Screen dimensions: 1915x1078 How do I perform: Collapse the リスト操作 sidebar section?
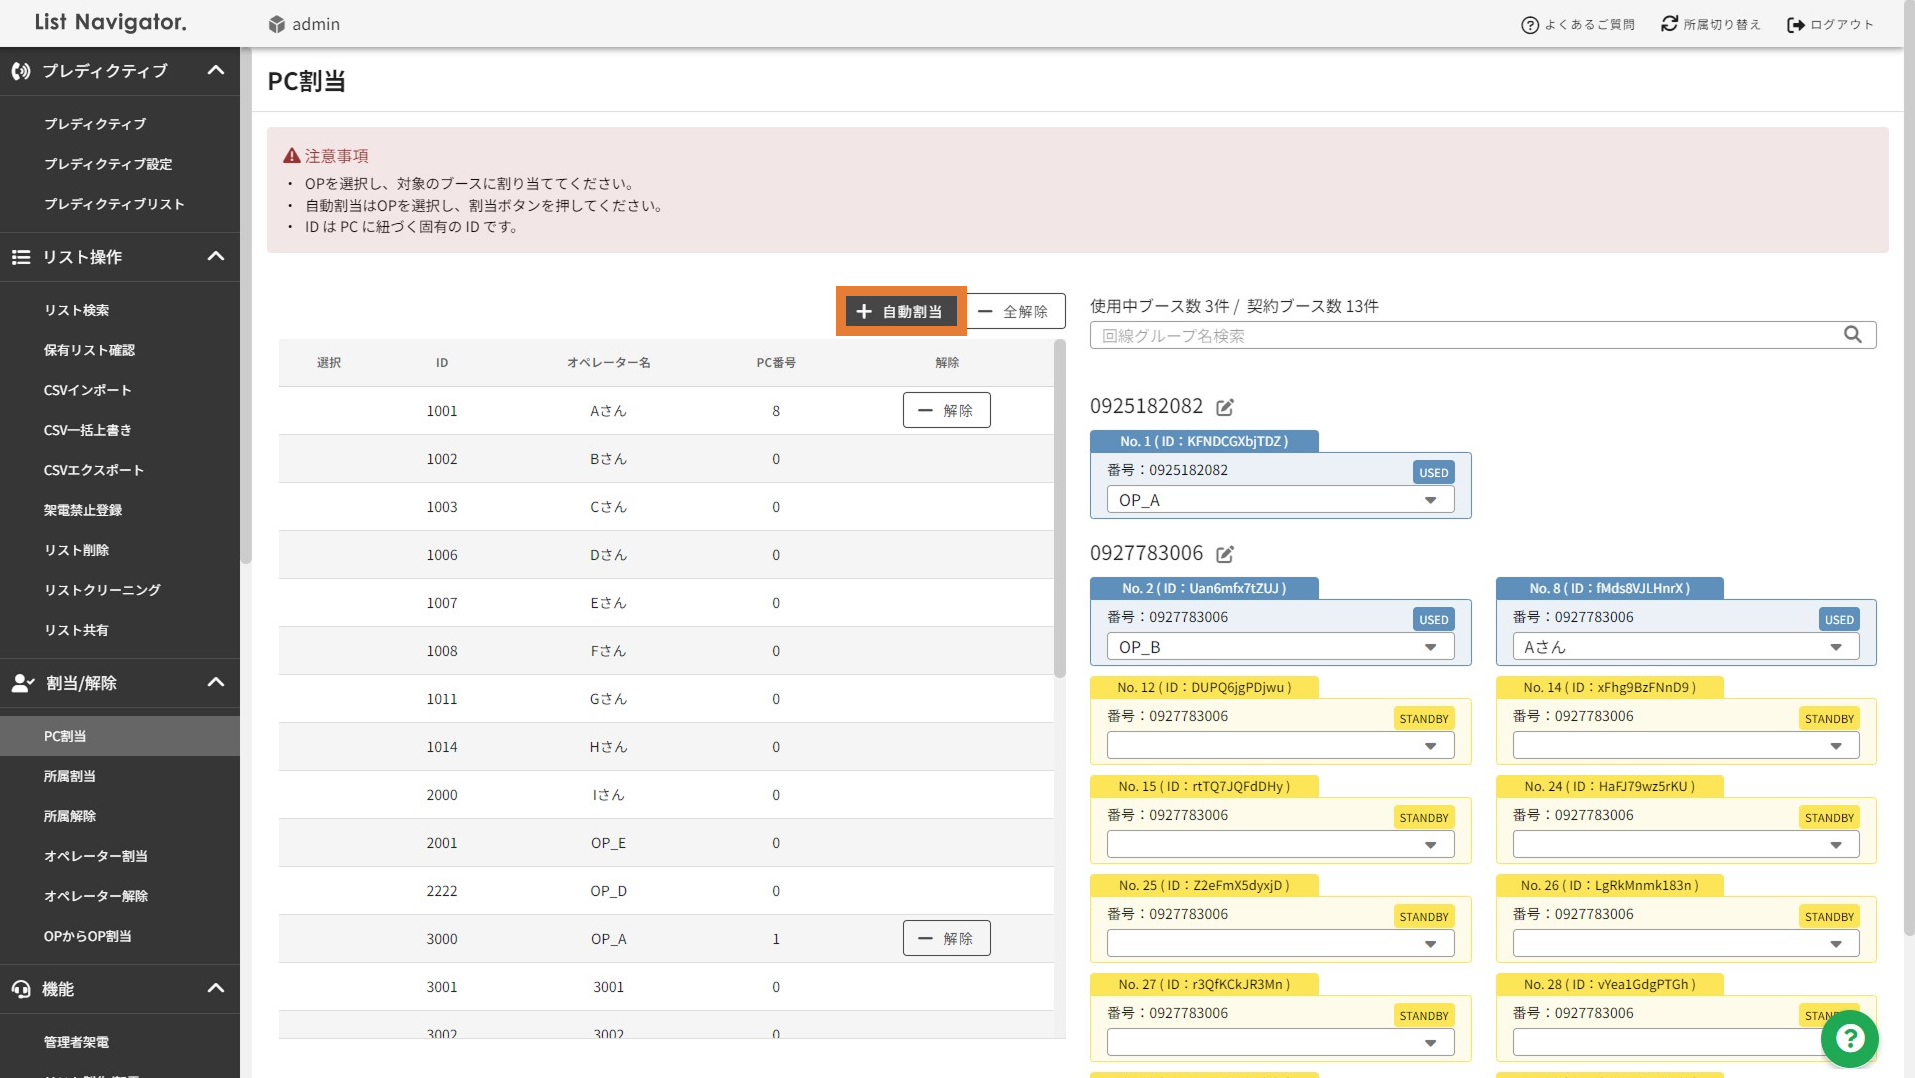(215, 257)
